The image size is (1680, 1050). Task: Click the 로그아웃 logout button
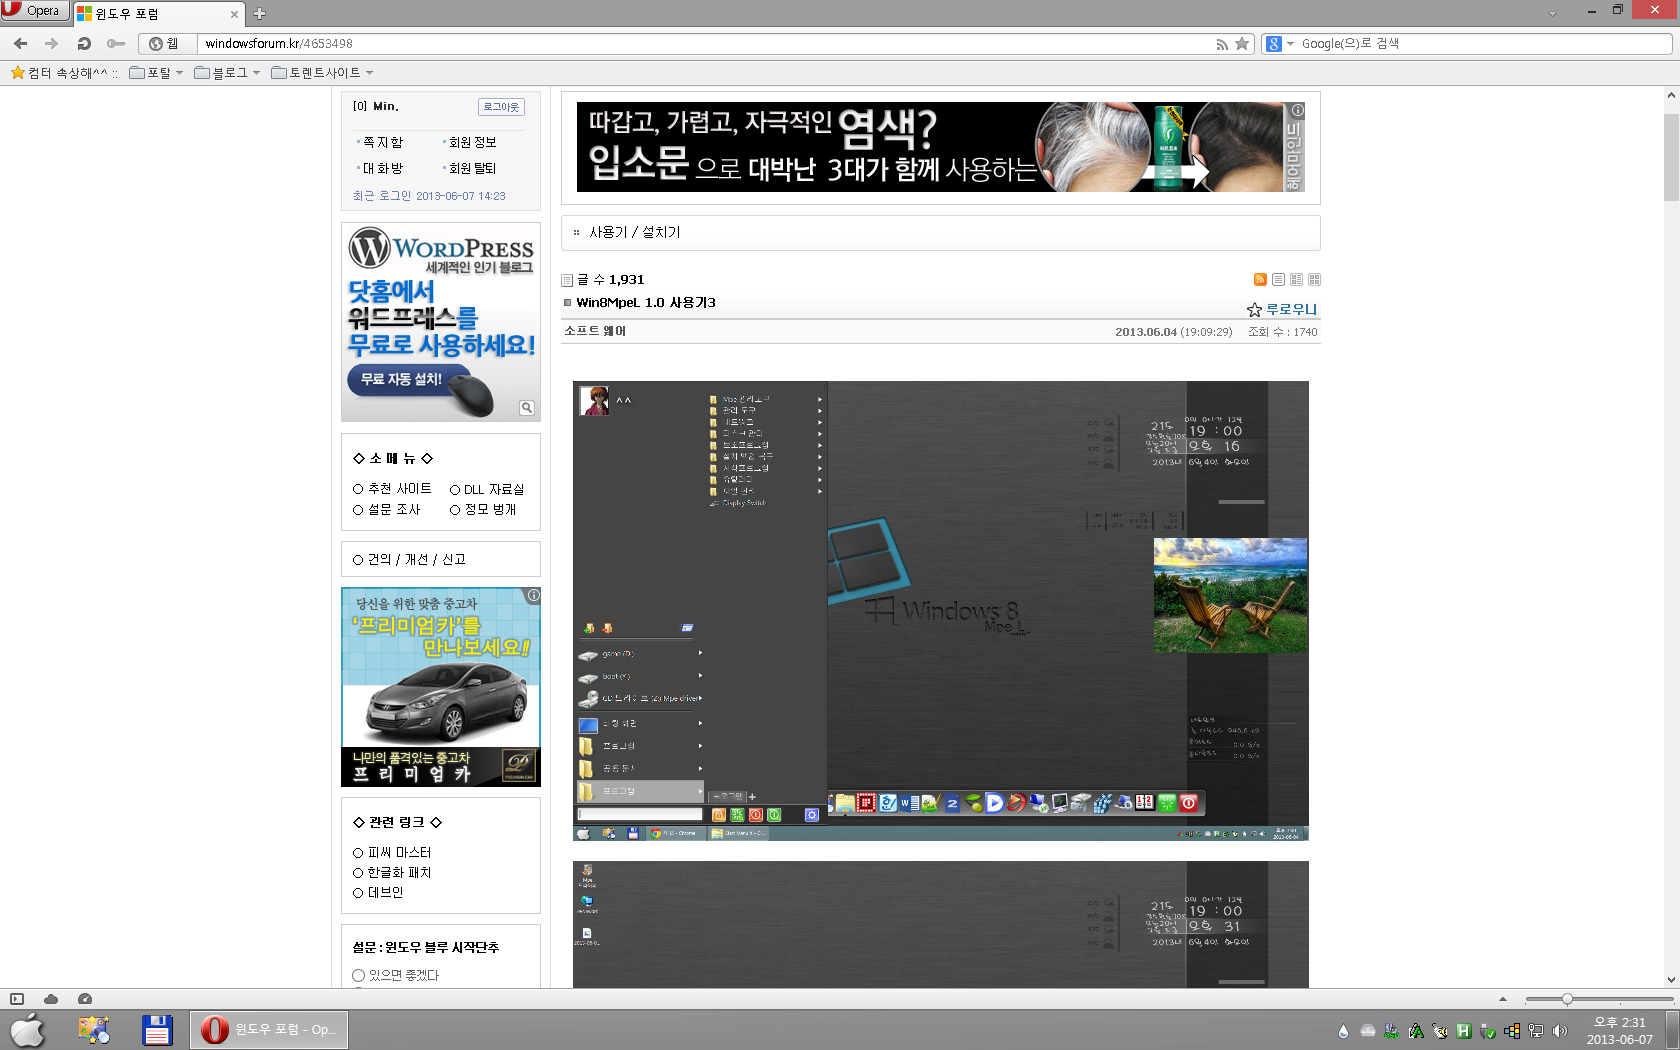tap(501, 107)
